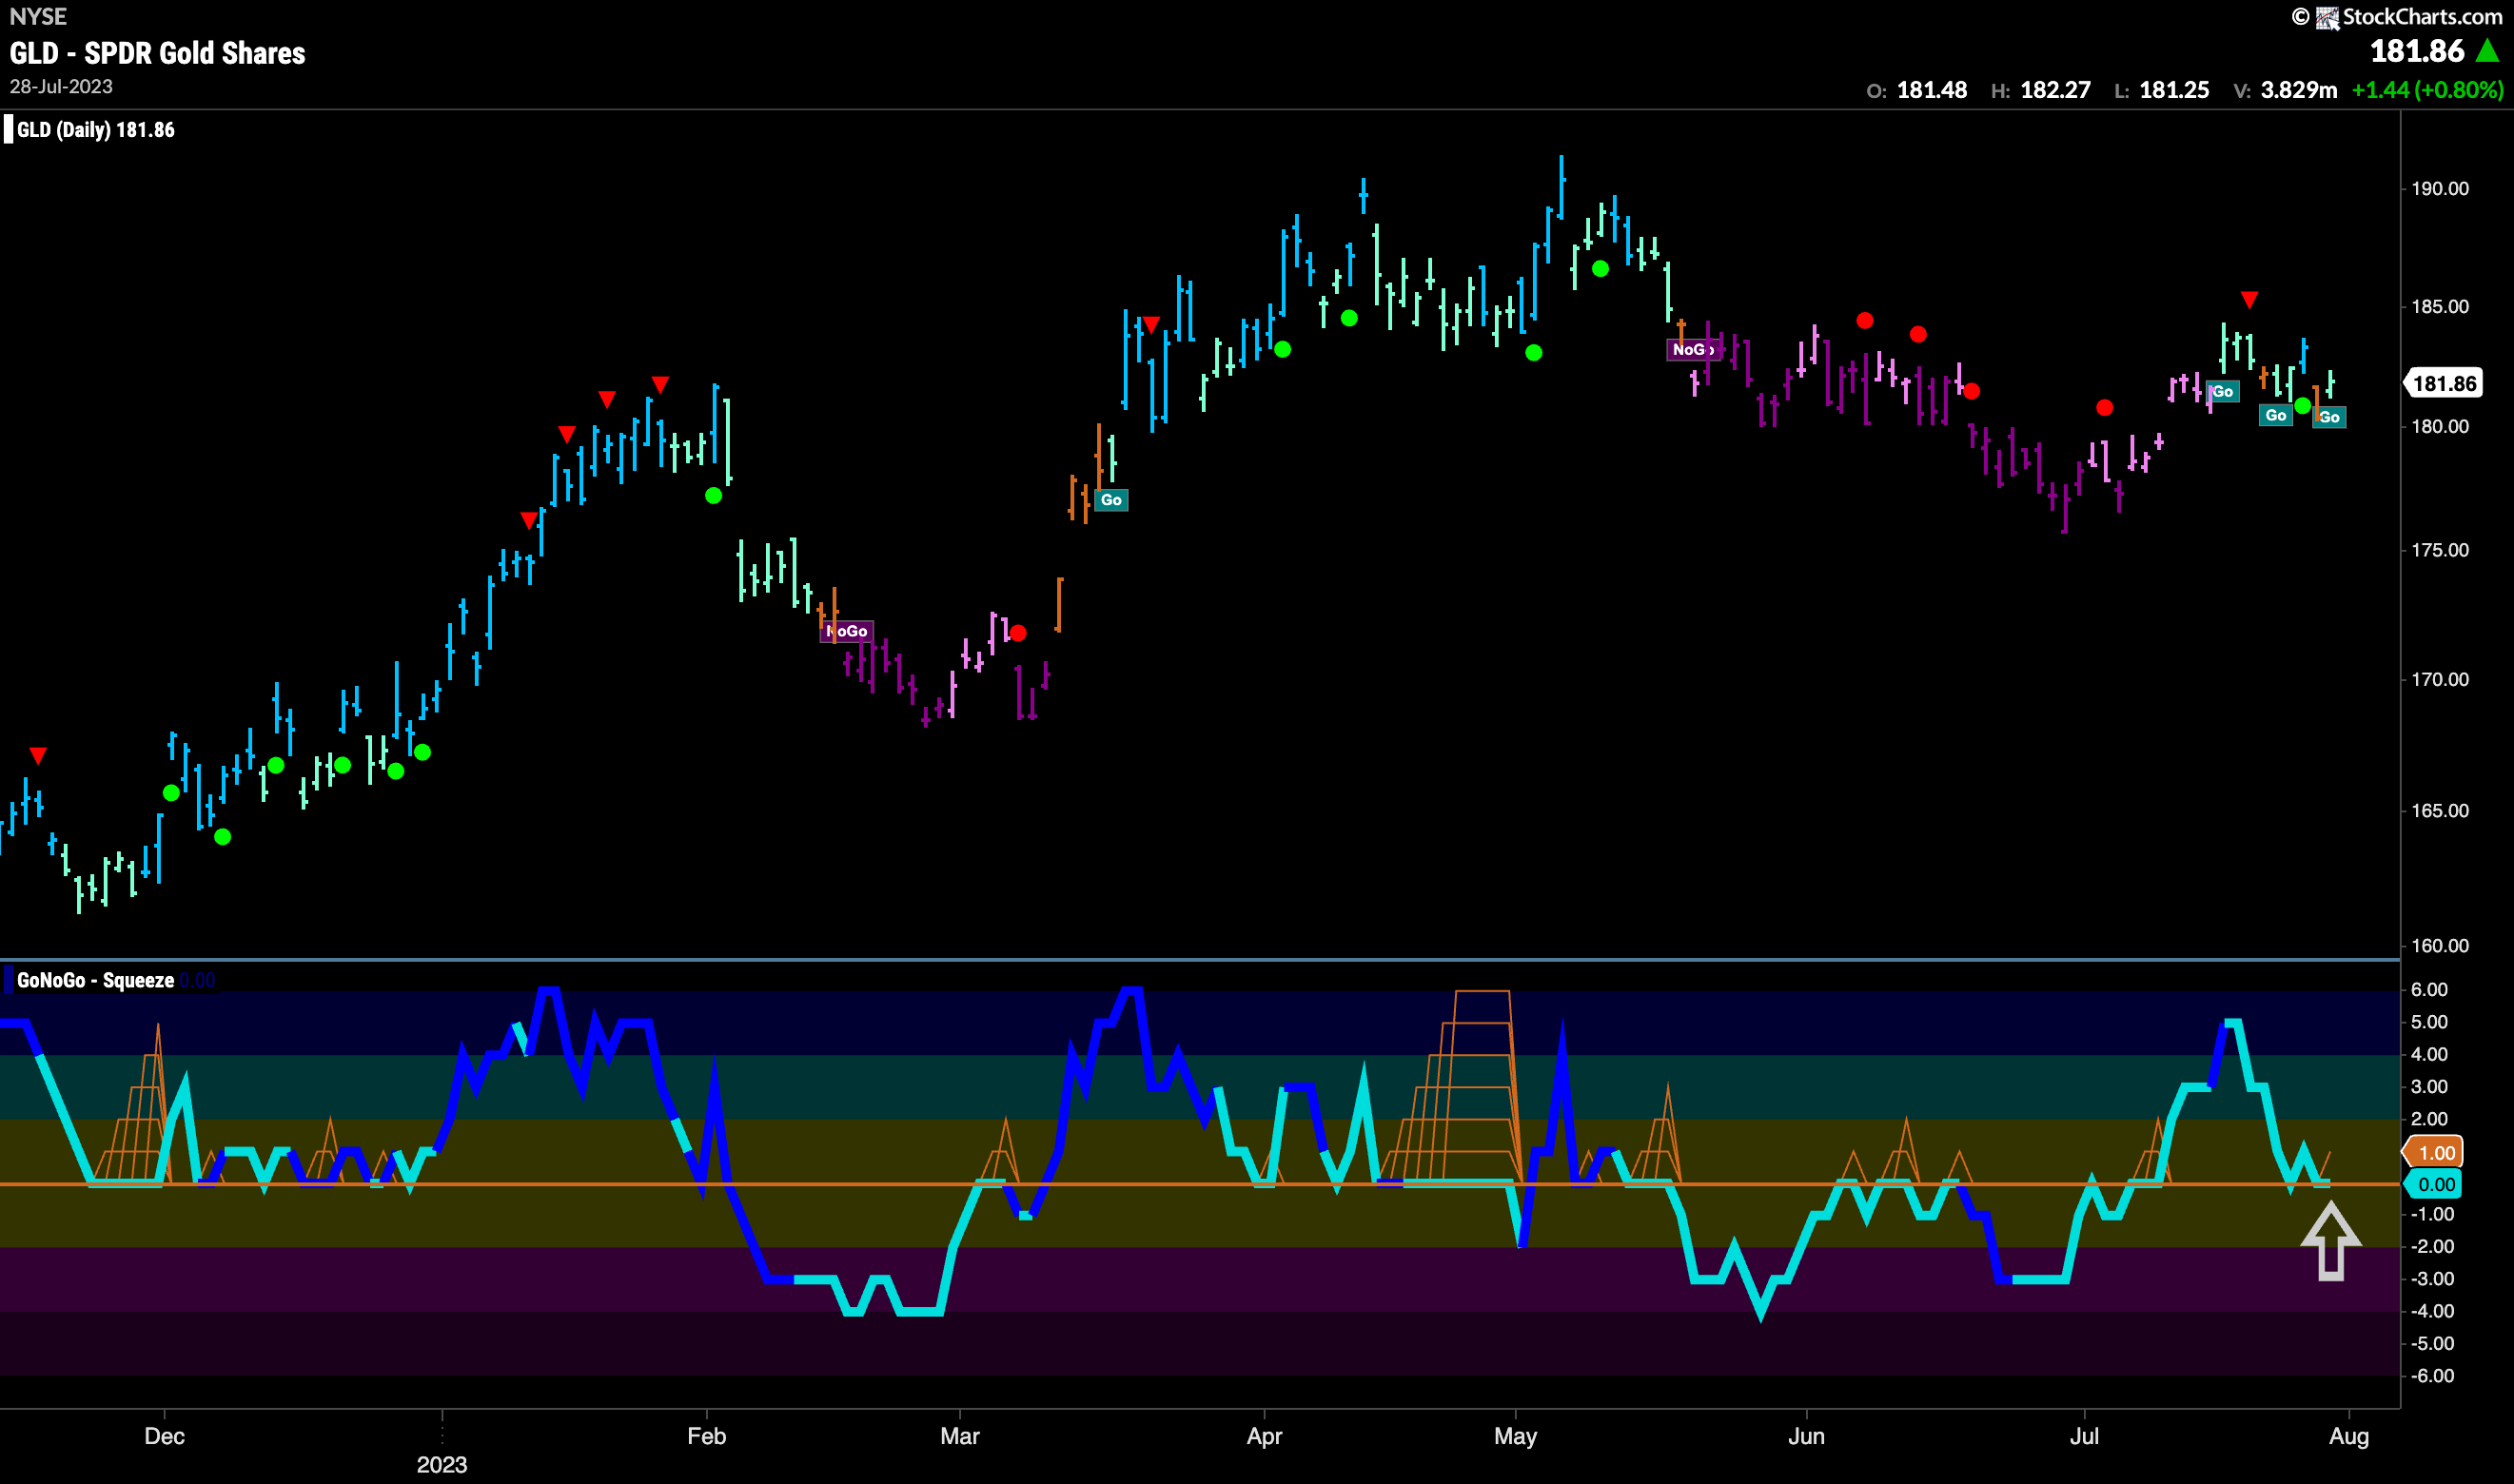
Task: Click the green dot near the May peak
Action: click(x=1600, y=269)
